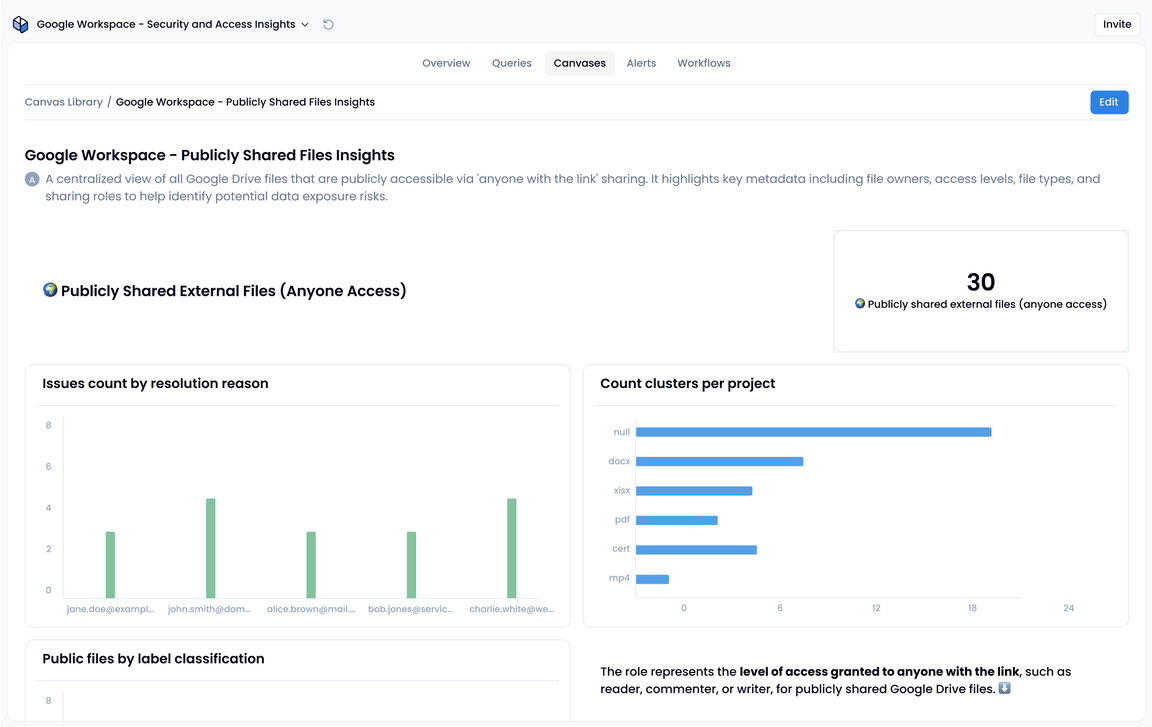Click the 'docx' category label
1152x727 pixels.
point(619,461)
